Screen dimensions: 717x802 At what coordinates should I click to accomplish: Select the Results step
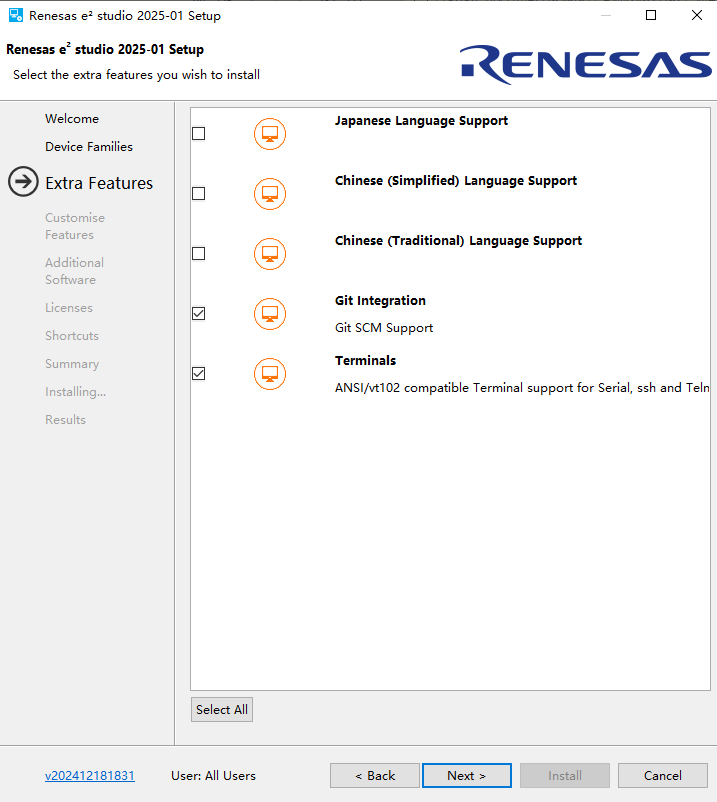point(65,420)
